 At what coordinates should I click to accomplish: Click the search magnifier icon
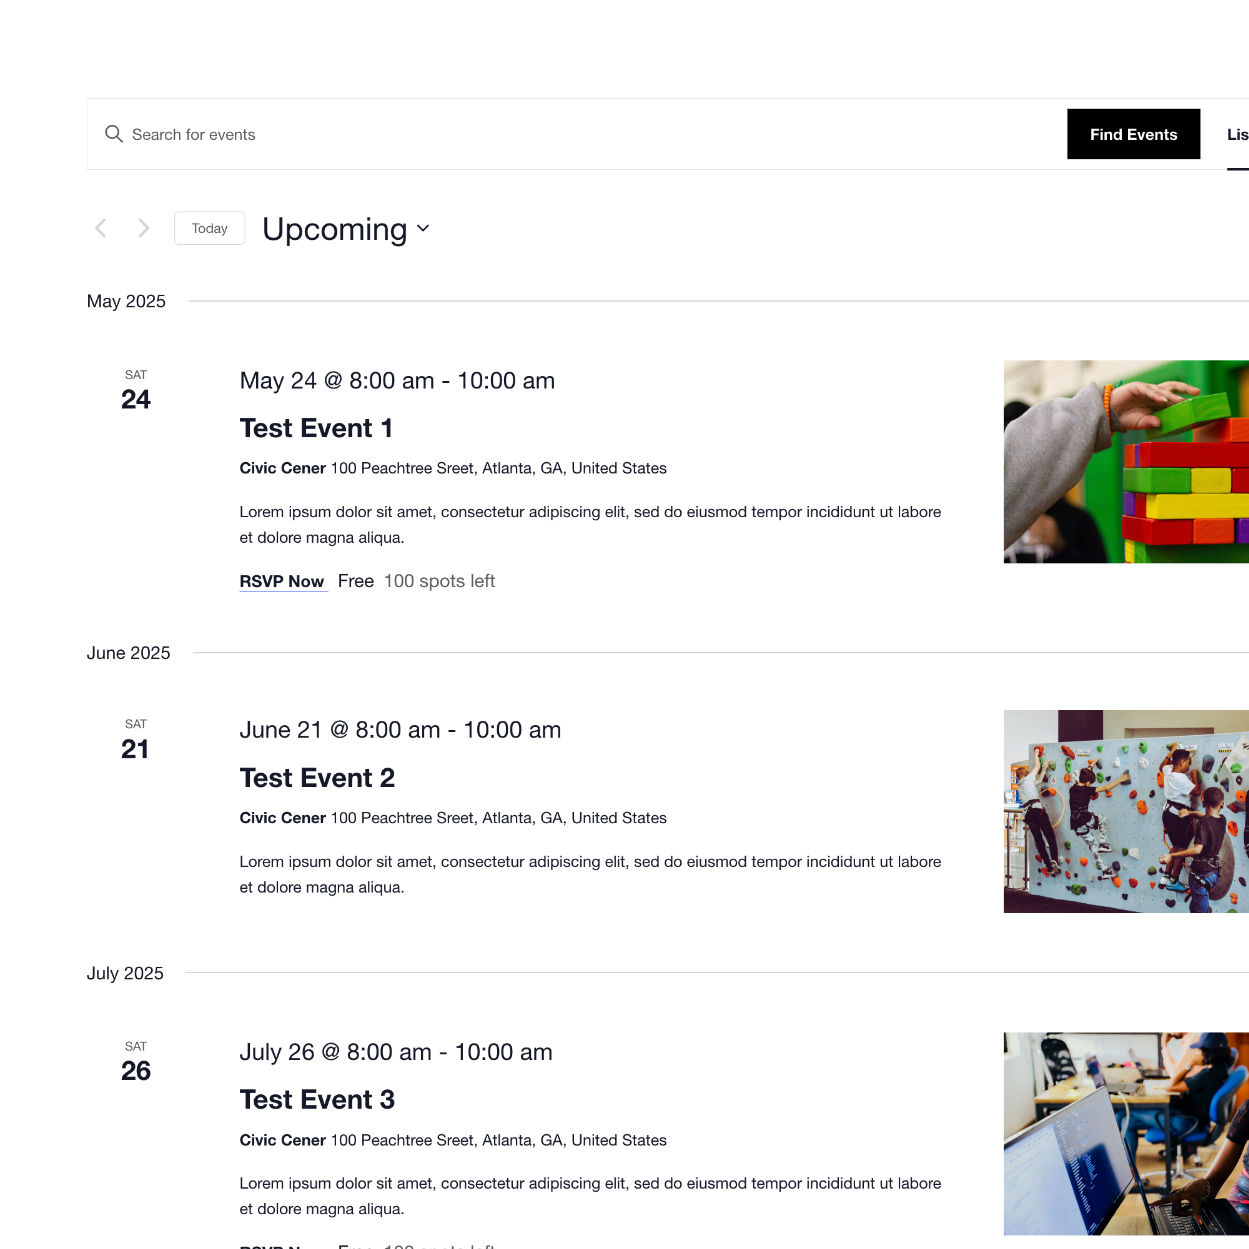[113, 134]
